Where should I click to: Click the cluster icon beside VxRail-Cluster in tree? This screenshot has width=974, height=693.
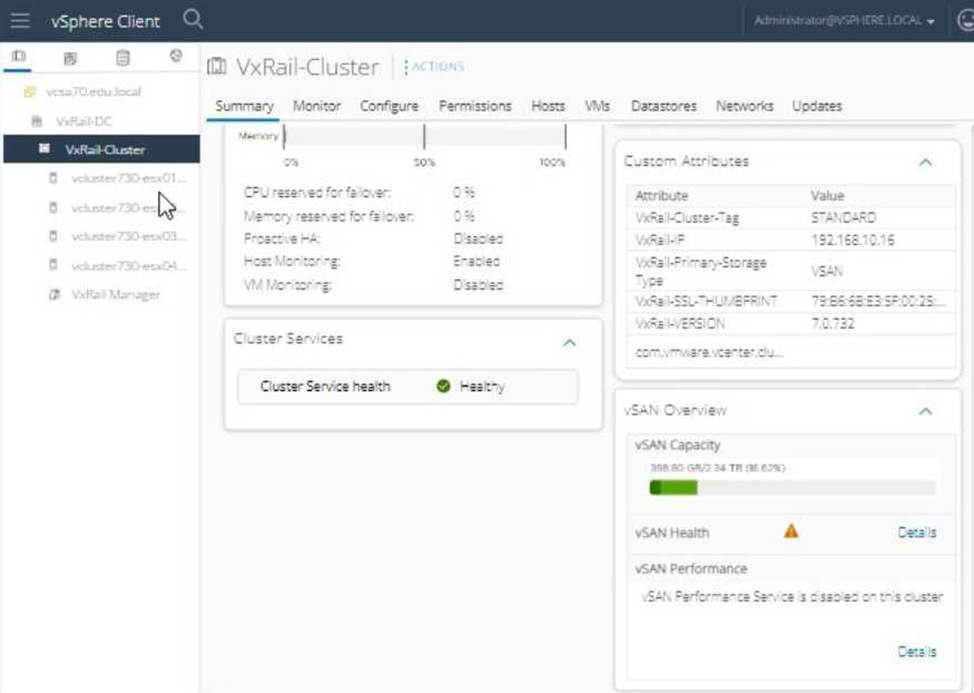point(44,149)
